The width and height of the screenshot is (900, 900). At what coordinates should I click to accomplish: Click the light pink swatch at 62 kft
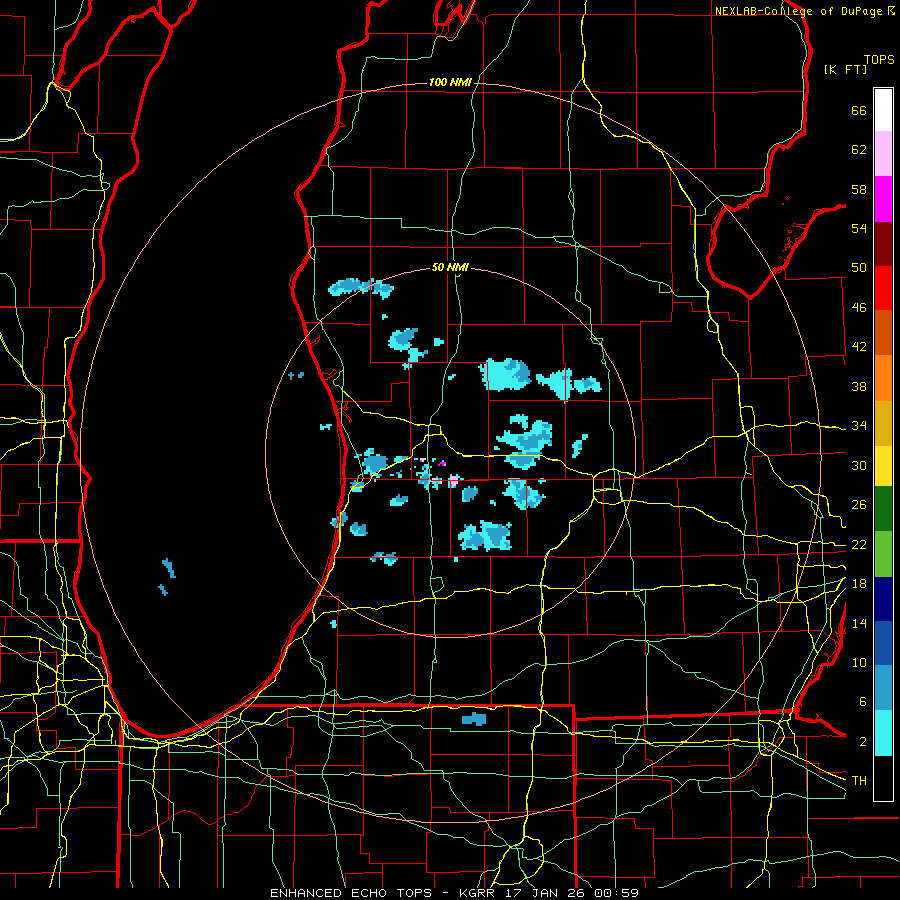(x=883, y=154)
